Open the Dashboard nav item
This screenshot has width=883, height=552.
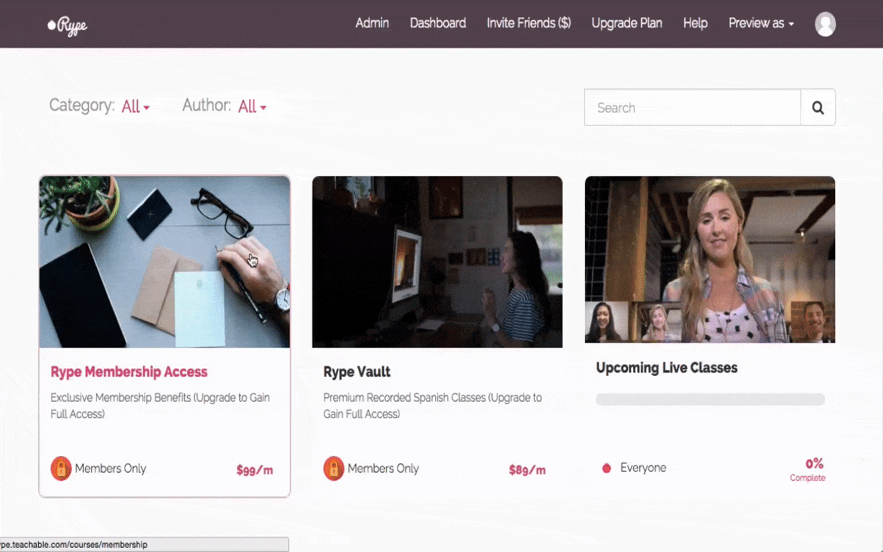point(438,23)
